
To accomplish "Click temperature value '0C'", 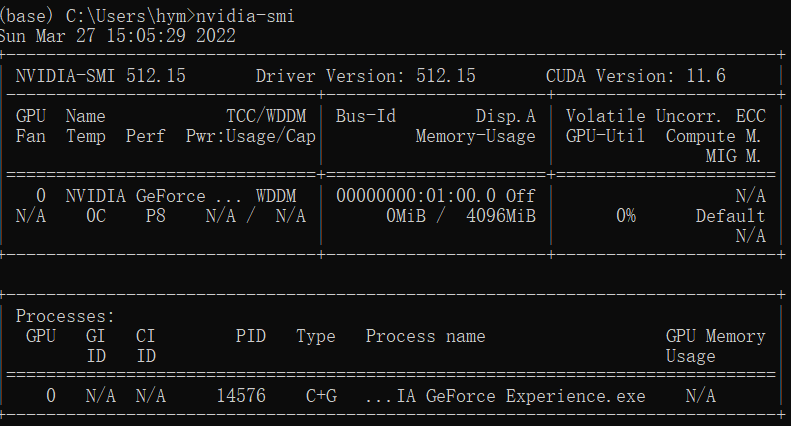I will (x=95, y=216).
